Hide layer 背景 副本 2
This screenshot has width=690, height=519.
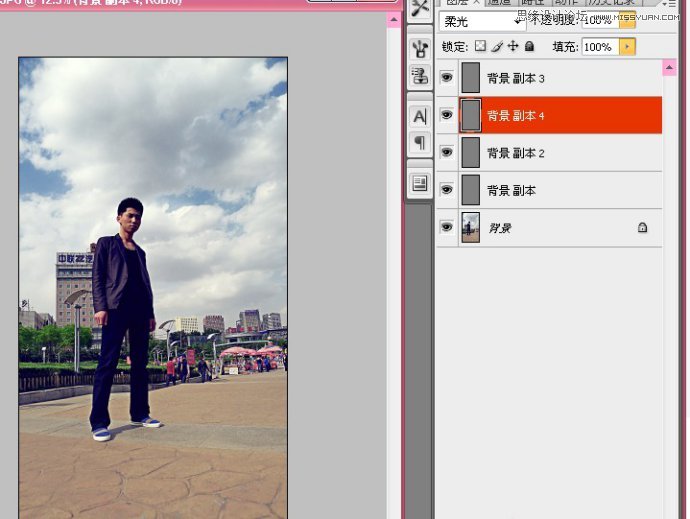tap(447, 152)
